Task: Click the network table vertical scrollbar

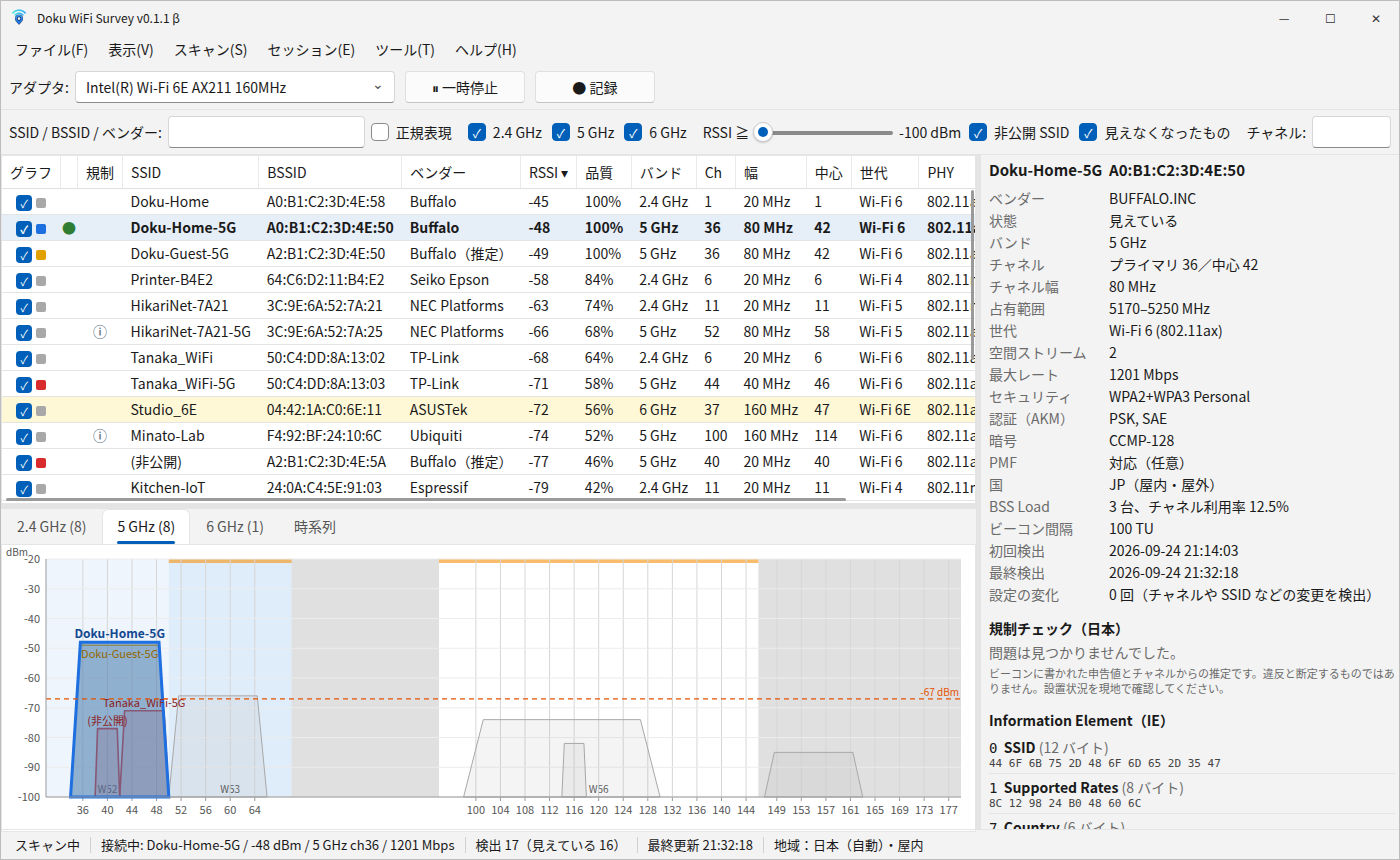Action: (x=973, y=275)
